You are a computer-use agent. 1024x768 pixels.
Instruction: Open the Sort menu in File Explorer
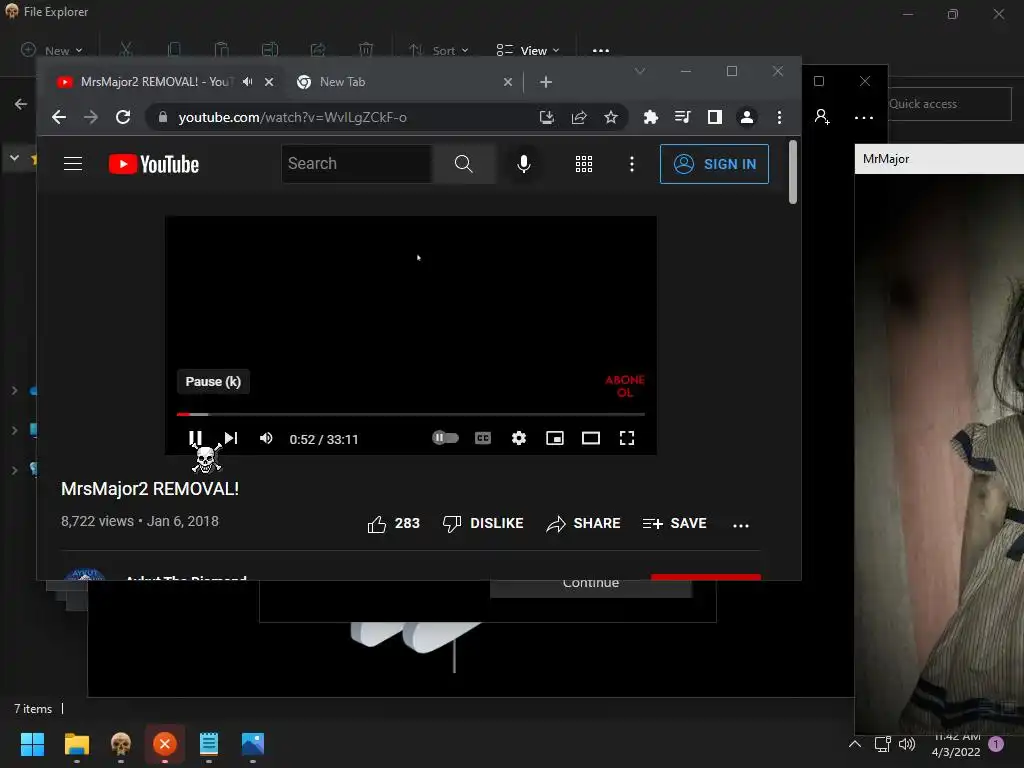439,50
